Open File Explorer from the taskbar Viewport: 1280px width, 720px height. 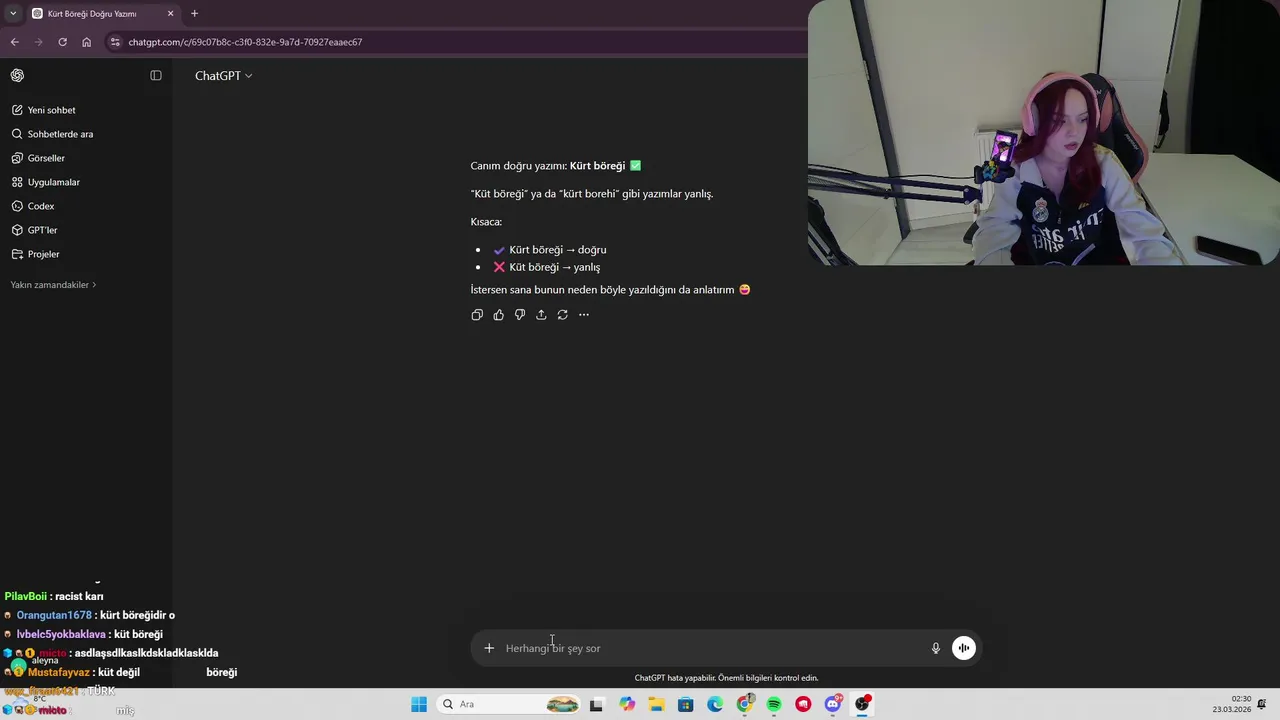point(656,705)
